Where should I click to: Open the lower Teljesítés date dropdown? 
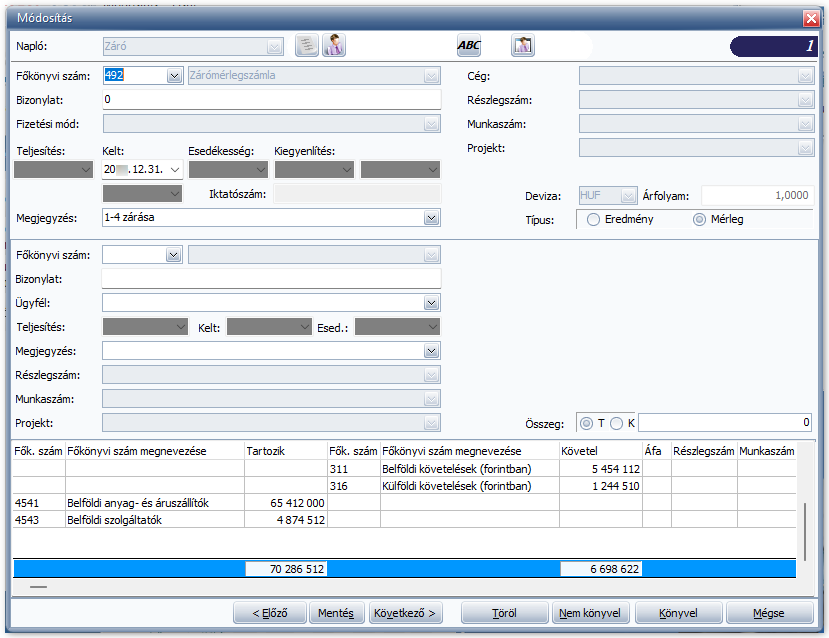point(181,327)
